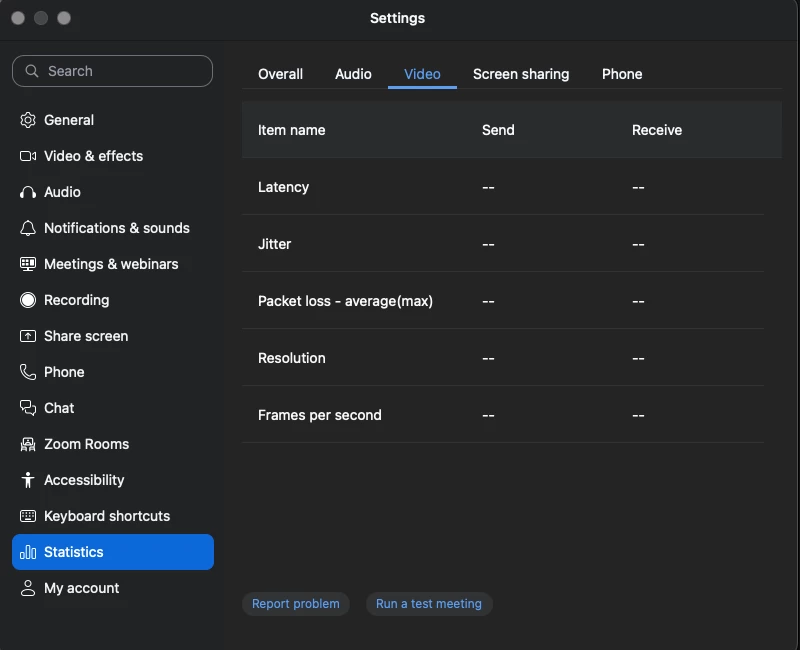This screenshot has width=800, height=650.
Task: Click the Zoom Rooms icon
Action: 28,444
